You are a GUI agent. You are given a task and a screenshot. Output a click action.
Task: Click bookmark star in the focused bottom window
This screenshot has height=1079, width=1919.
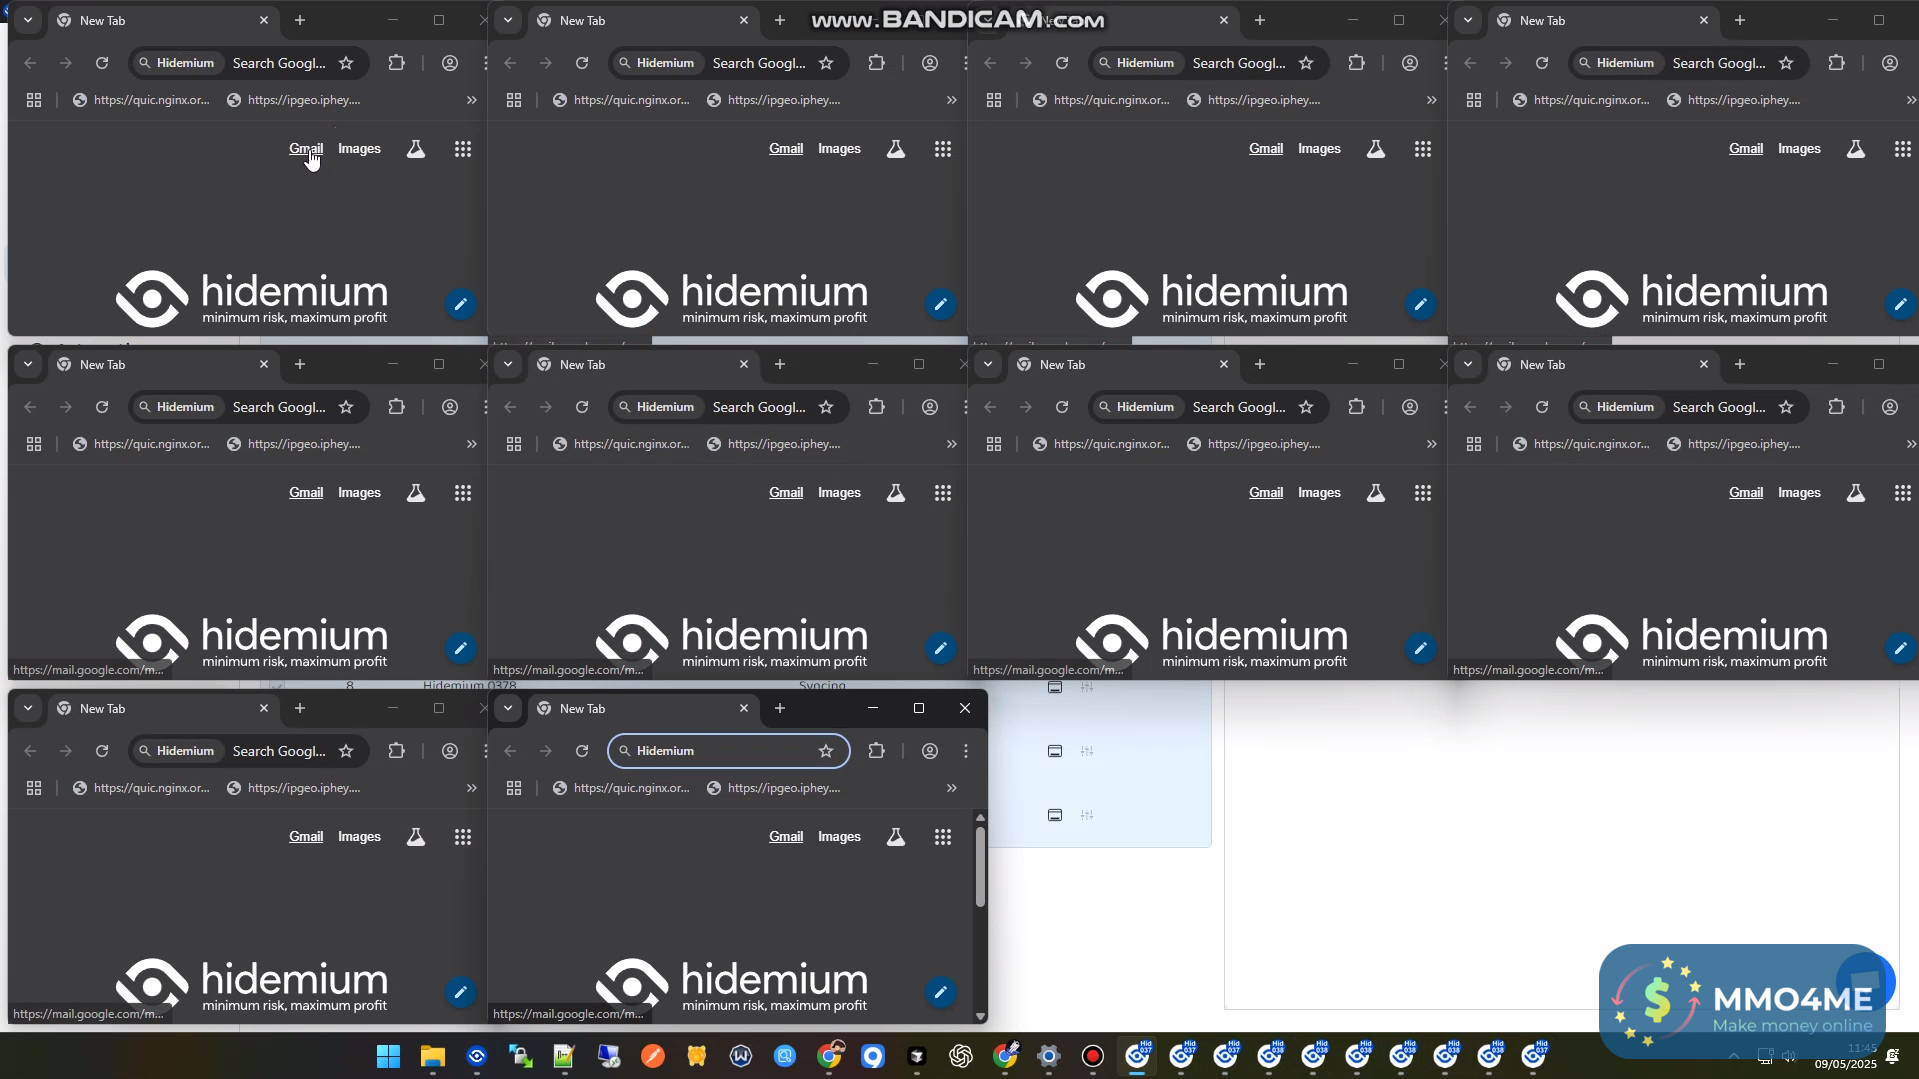[x=826, y=751]
